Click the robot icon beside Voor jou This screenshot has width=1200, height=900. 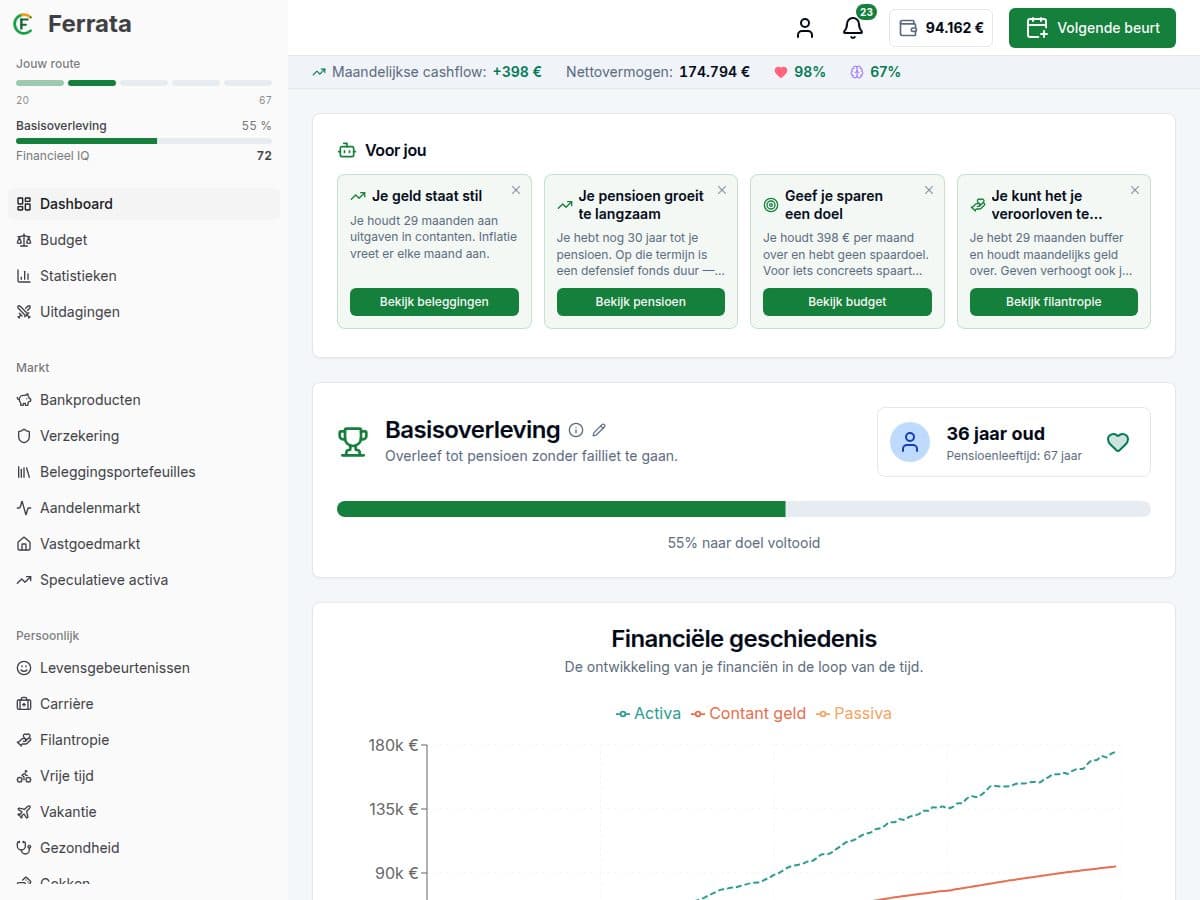click(347, 151)
